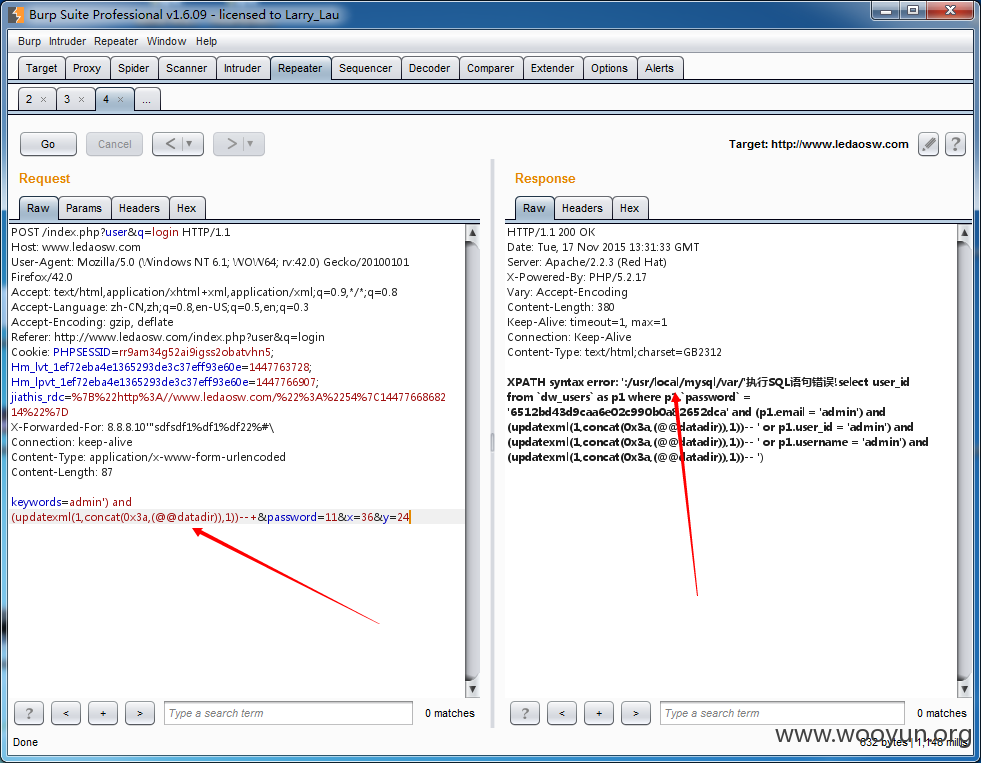
Task: Open the Help menu
Action: [x=206, y=41]
